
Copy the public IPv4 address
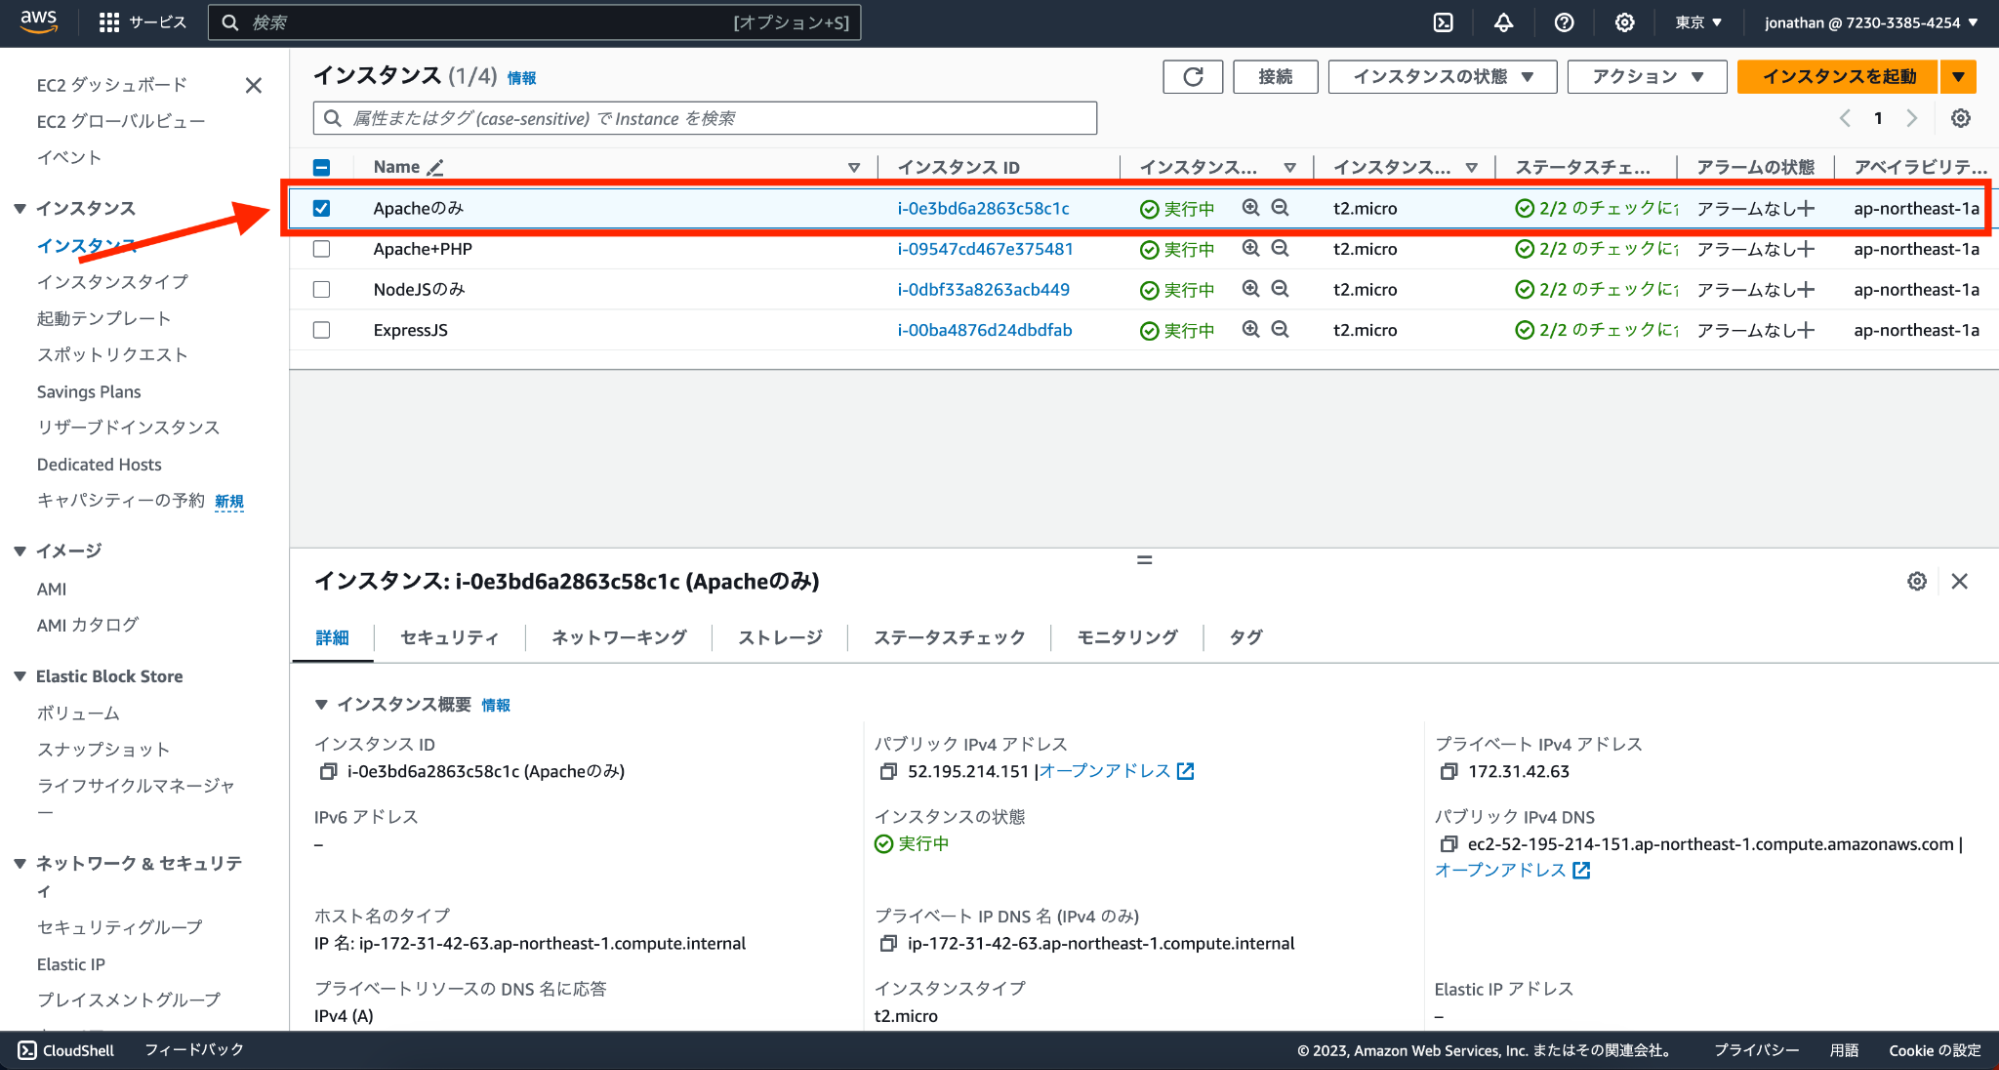coord(888,771)
